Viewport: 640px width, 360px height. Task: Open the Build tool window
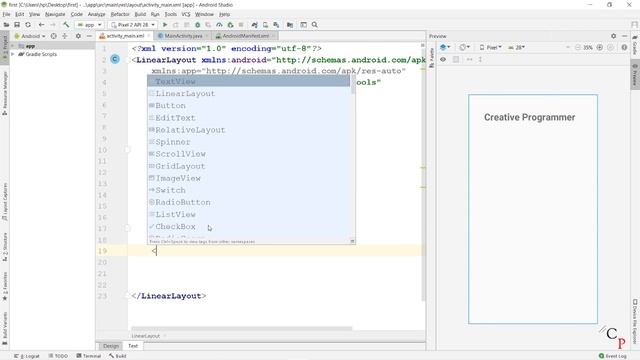click(118, 356)
